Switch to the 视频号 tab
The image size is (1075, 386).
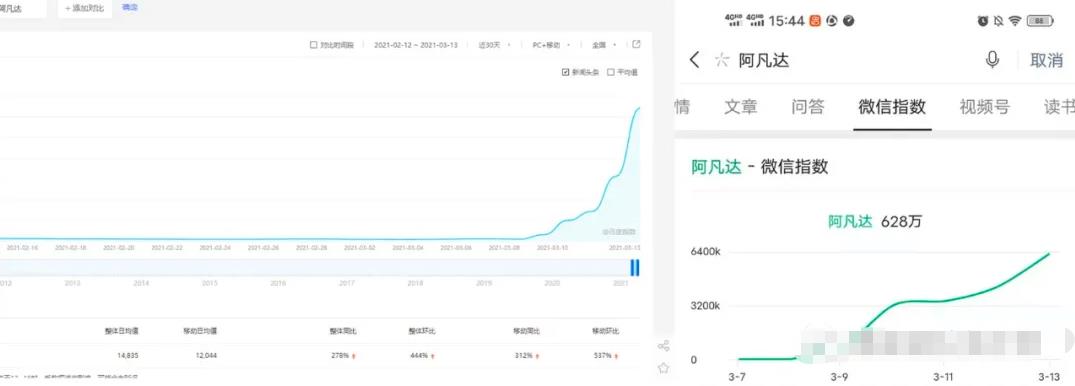(x=985, y=107)
